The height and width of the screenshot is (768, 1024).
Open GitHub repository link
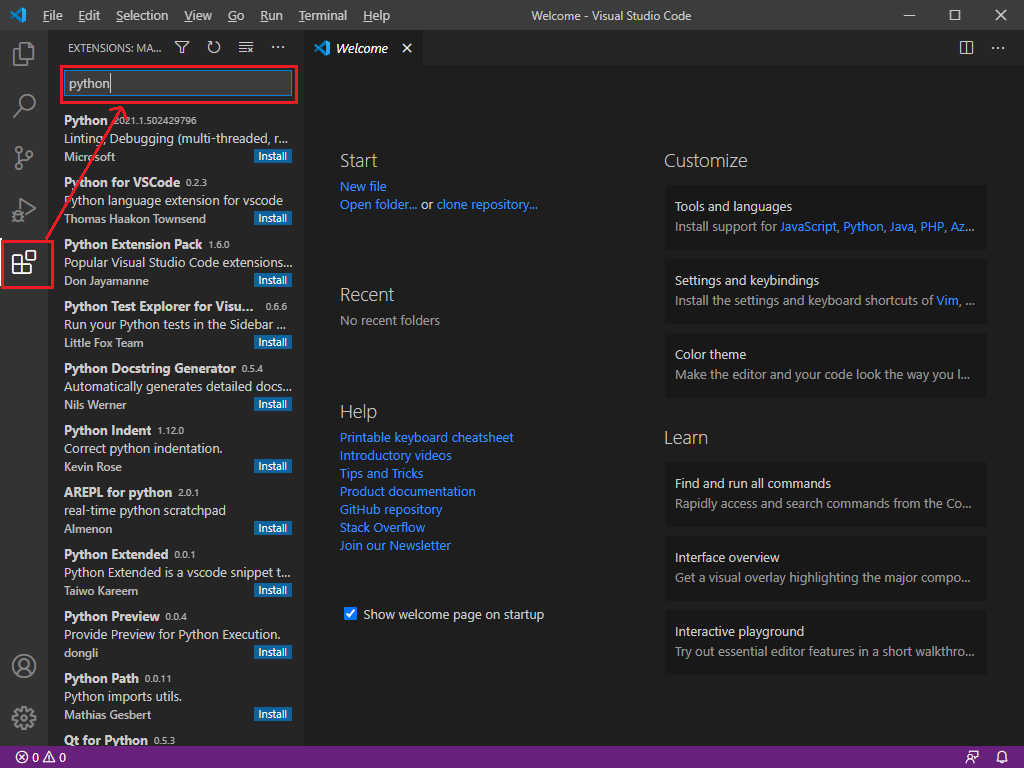pyautogui.click(x=391, y=509)
